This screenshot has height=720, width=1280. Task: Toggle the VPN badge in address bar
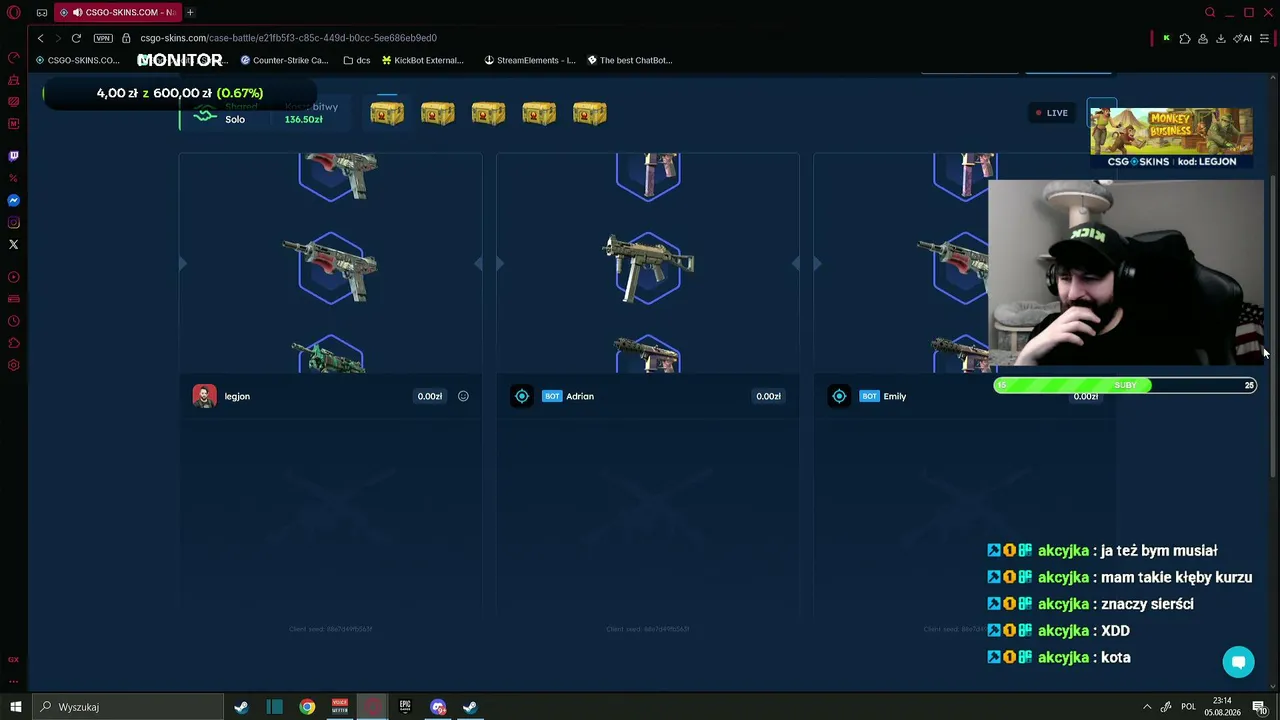[x=103, y=38]
